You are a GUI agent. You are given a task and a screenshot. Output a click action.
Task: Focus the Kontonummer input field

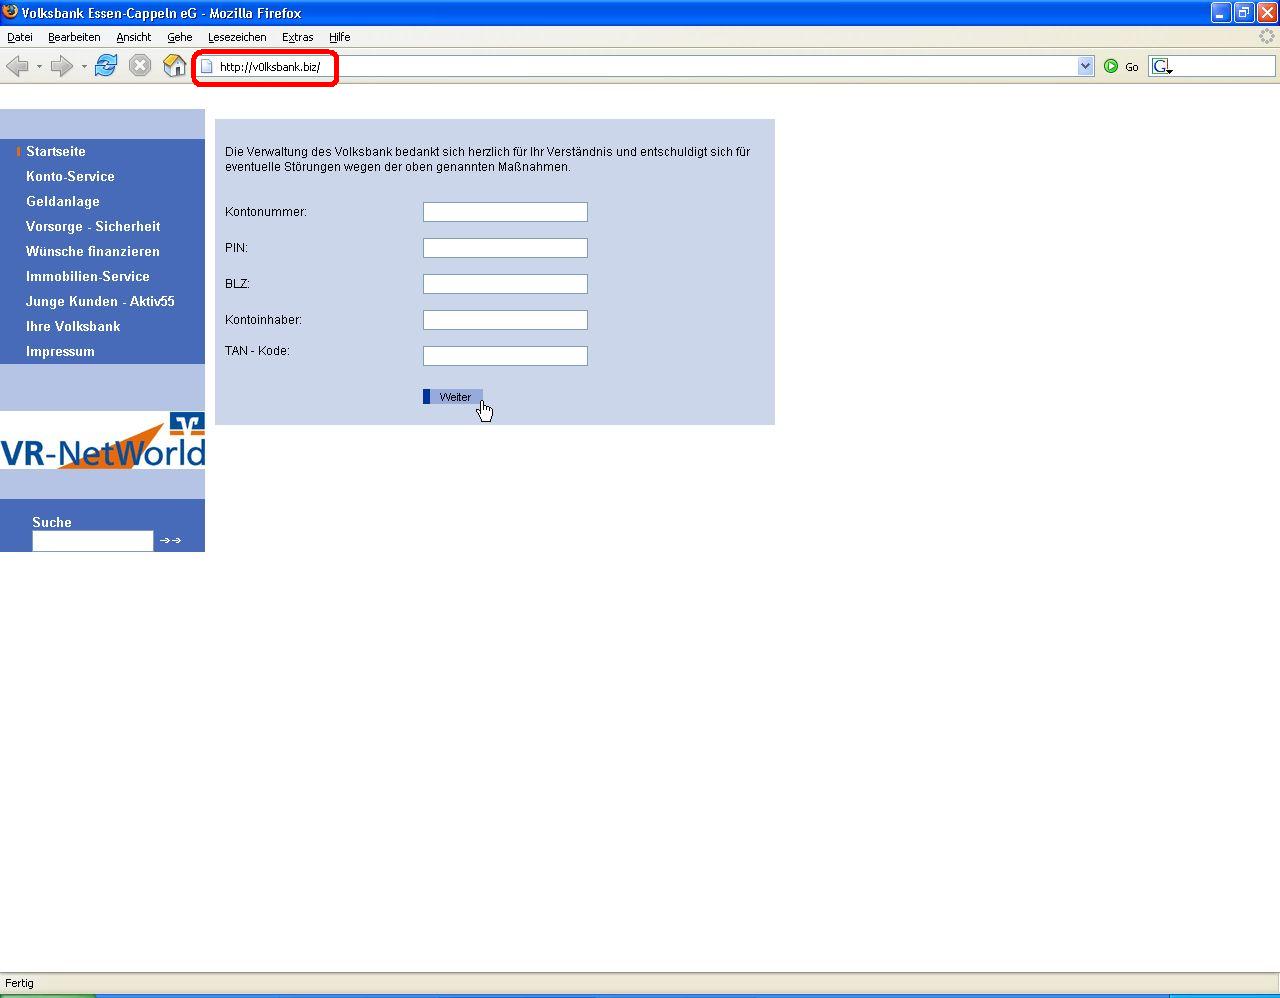[x=505, y=212]
